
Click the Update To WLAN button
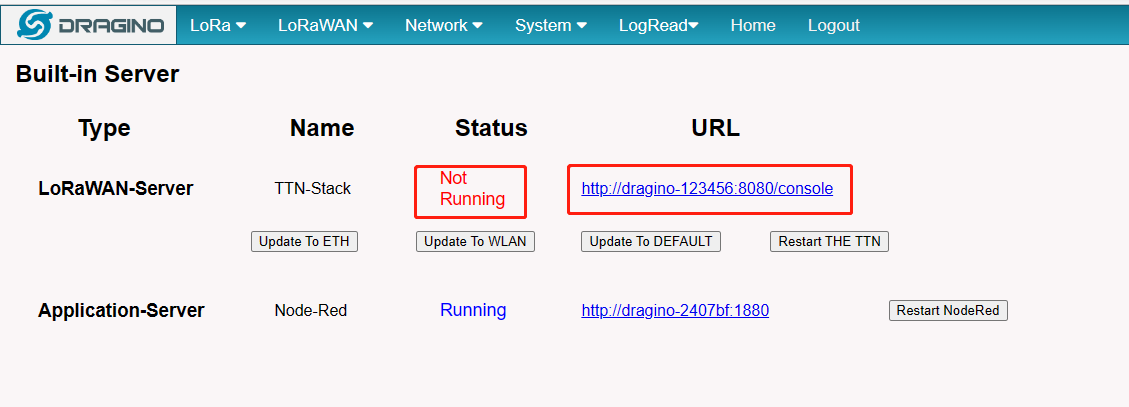(x=475, y=241)
